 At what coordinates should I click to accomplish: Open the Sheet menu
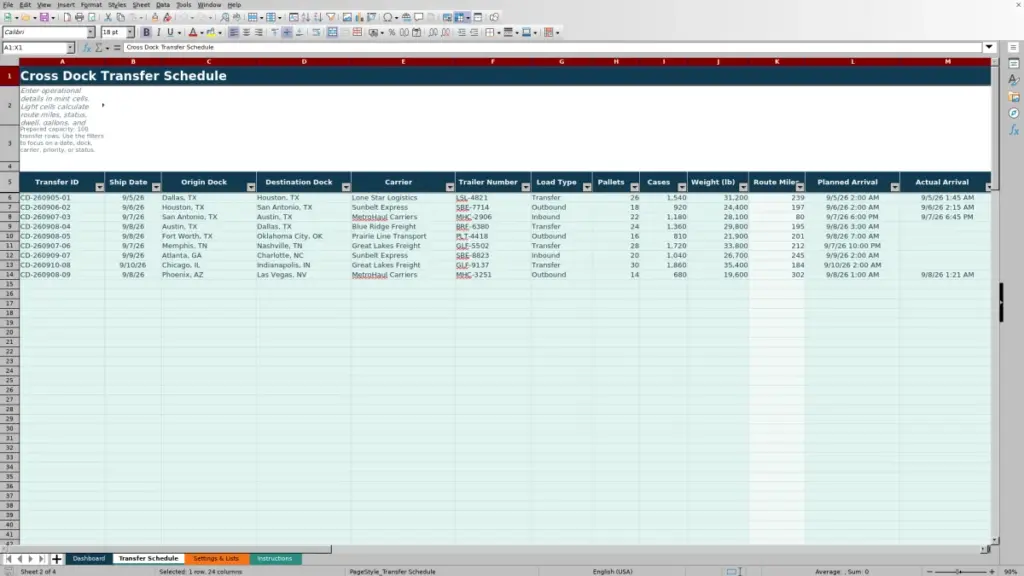141,5
